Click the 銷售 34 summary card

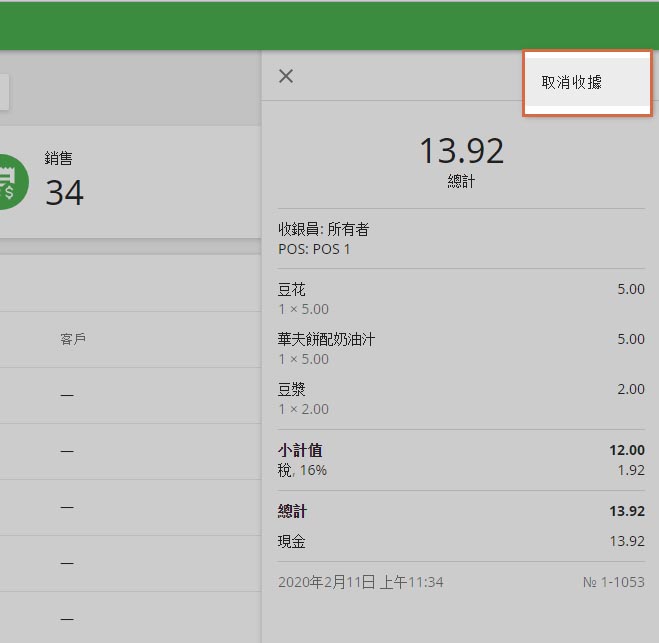[130, 182]
